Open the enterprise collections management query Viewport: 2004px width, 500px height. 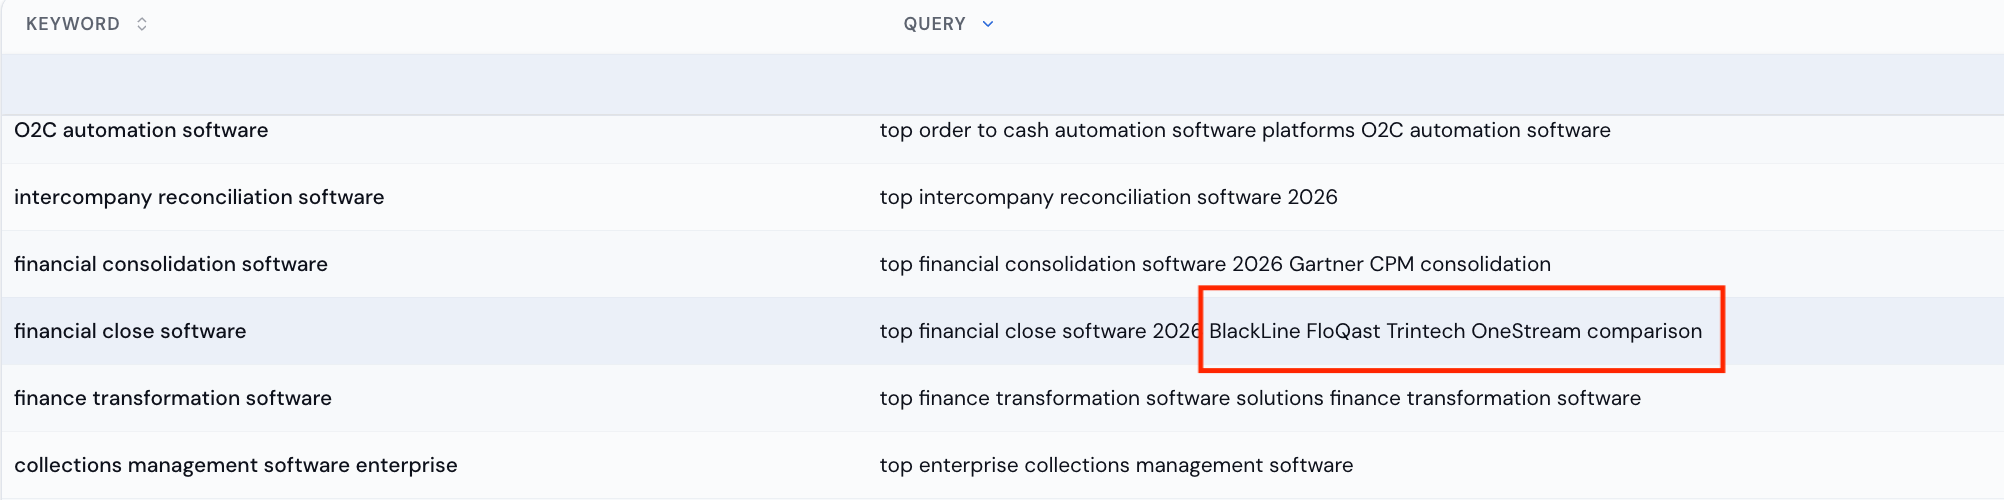(x=1116, y=465)
